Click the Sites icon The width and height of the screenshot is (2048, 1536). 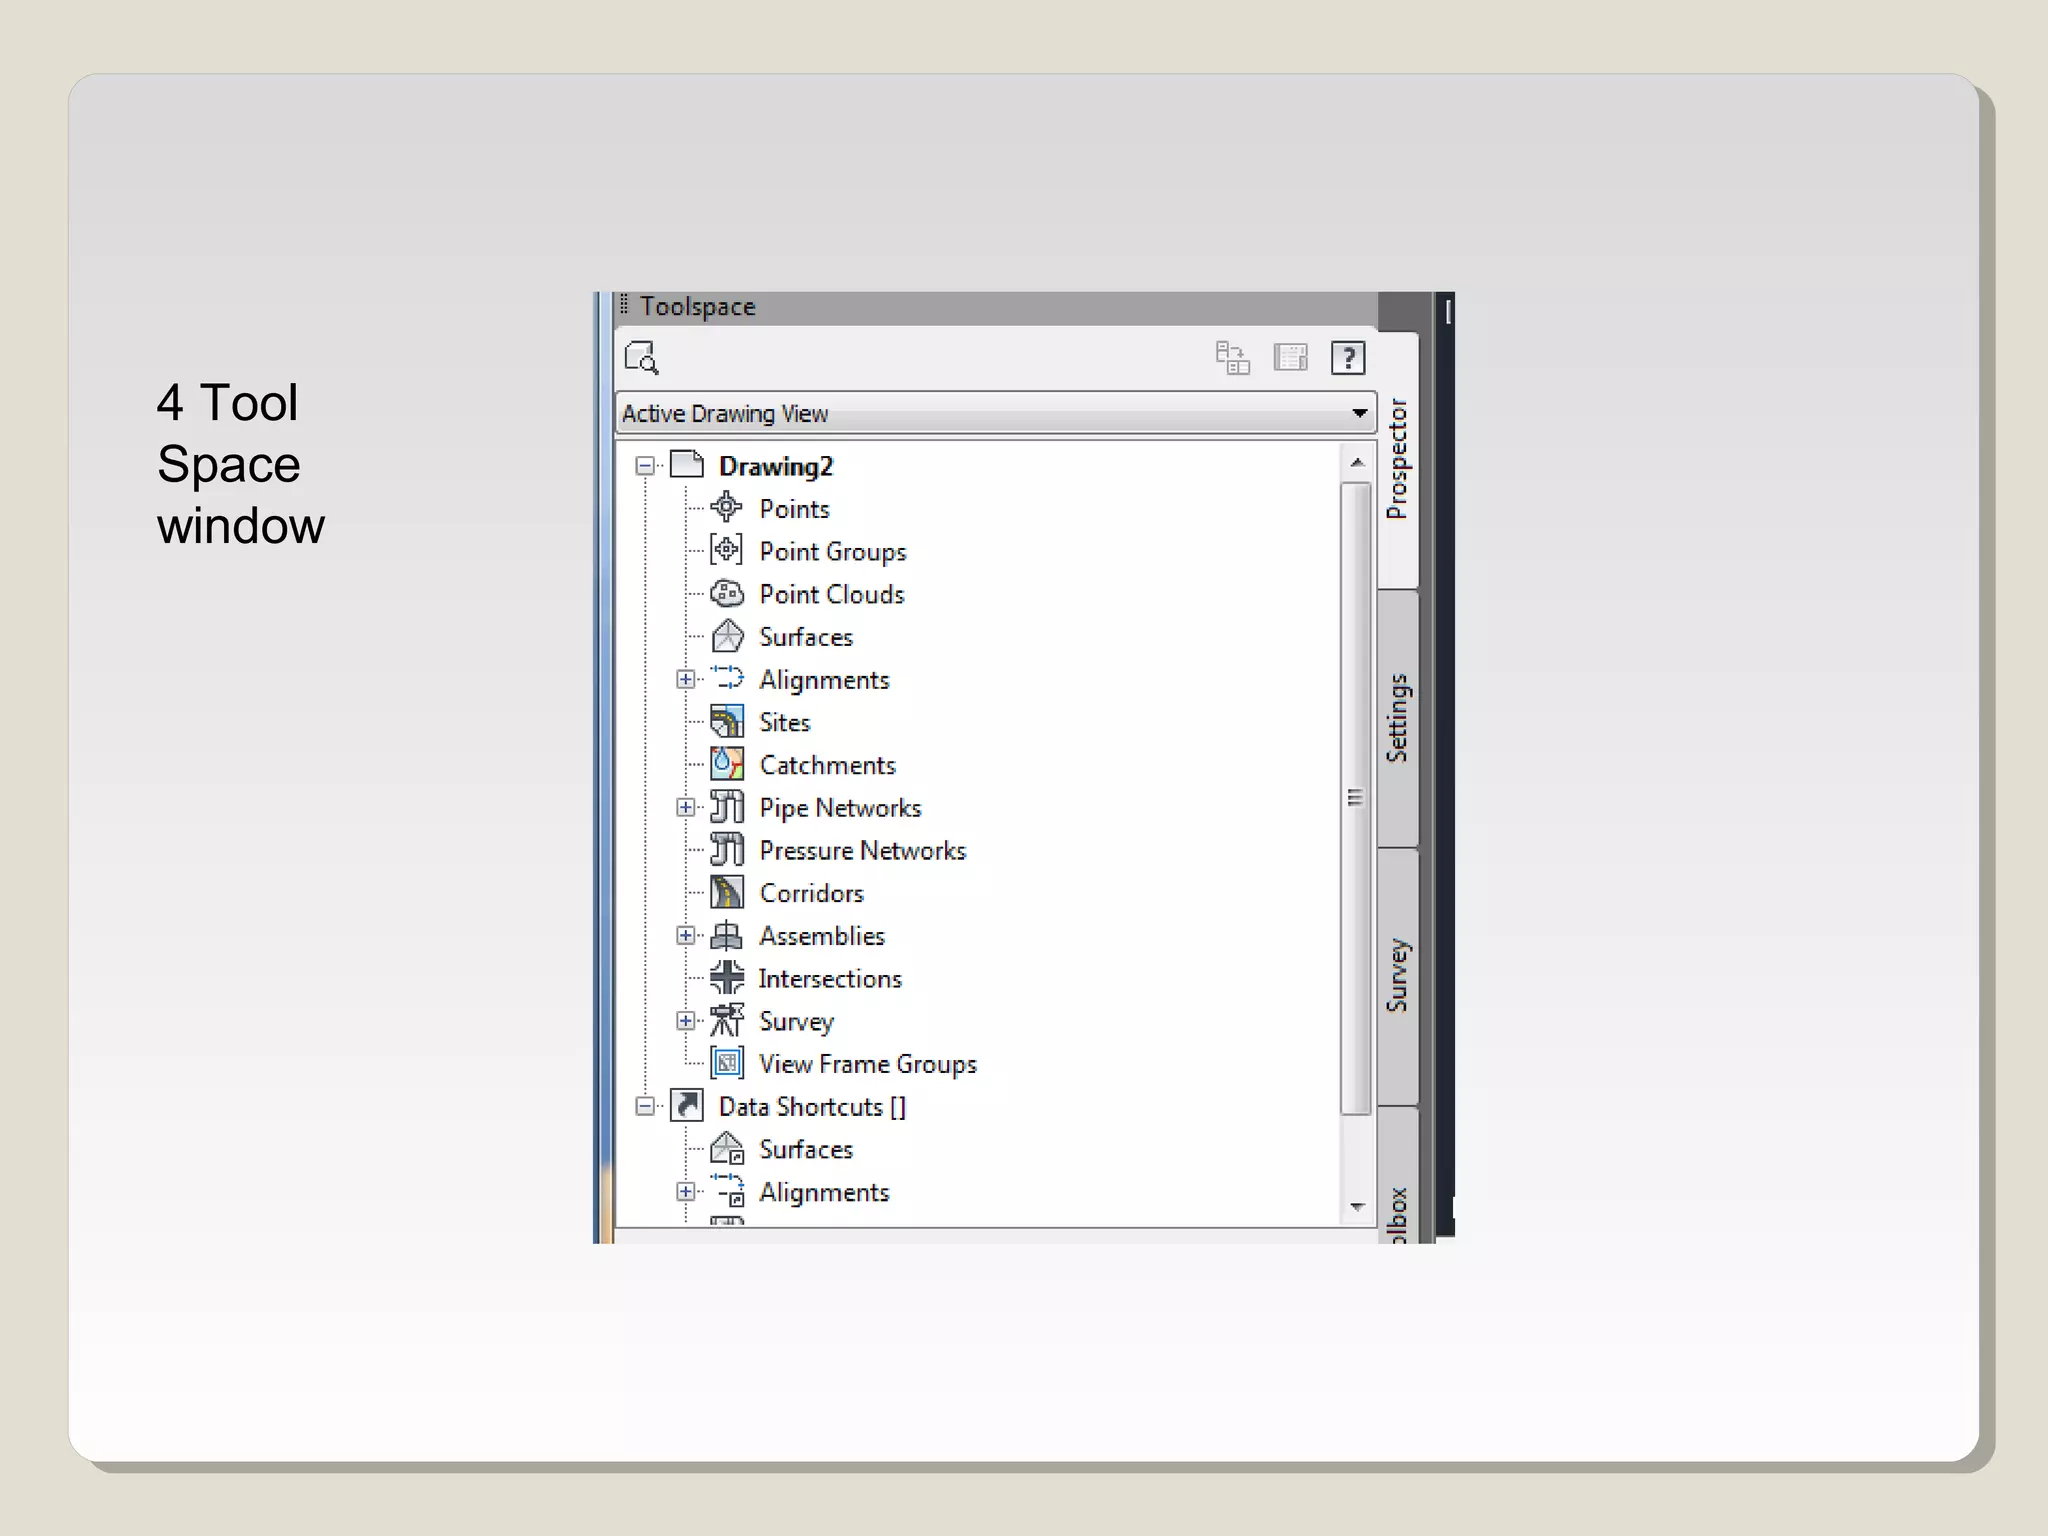727,721
